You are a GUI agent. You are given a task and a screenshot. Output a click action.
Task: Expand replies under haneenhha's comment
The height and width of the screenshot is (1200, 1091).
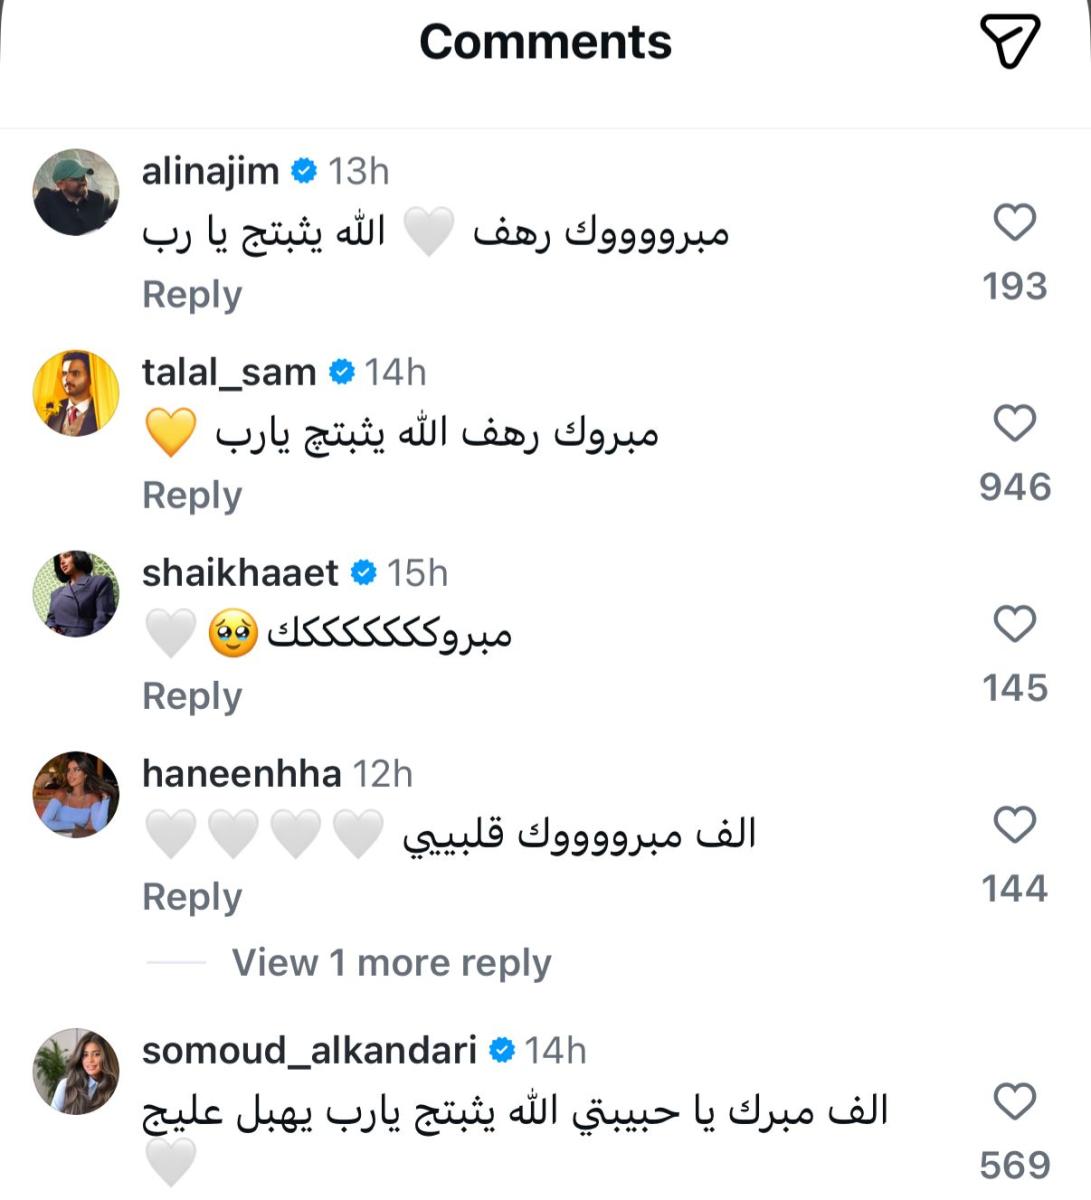tap(390, 963)
